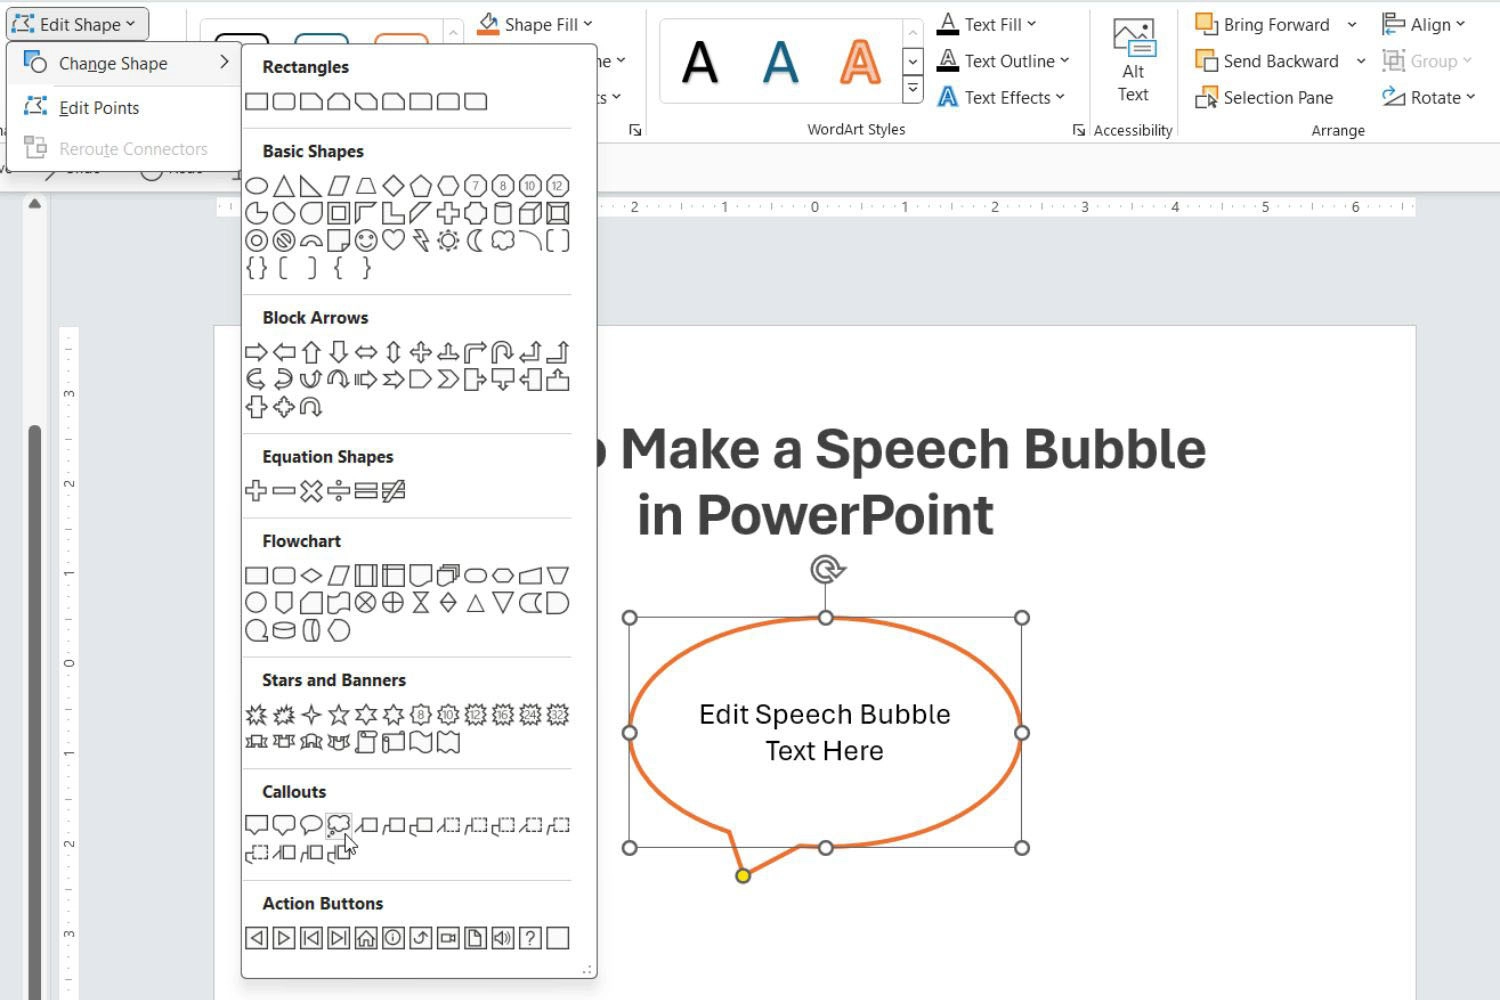Expand the Bring Forward arrow menu
This screenshot has height=1000, width=1500.
pyautogui.click(x=1352, y=25)
